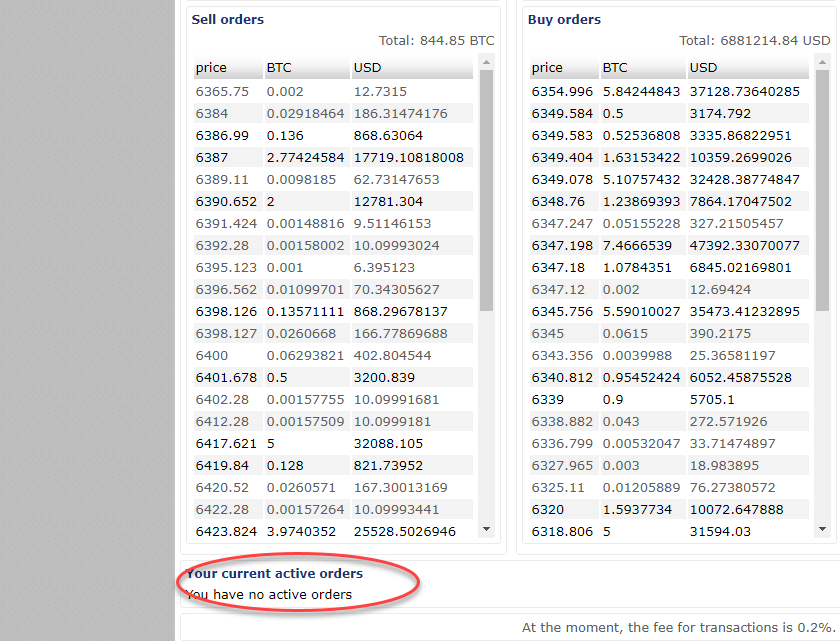Image resolution: width=840 pixels, height=641 pixels.
Task: Click USD value 32428.38774847 in Buy orders
Action: click(745, 179)
